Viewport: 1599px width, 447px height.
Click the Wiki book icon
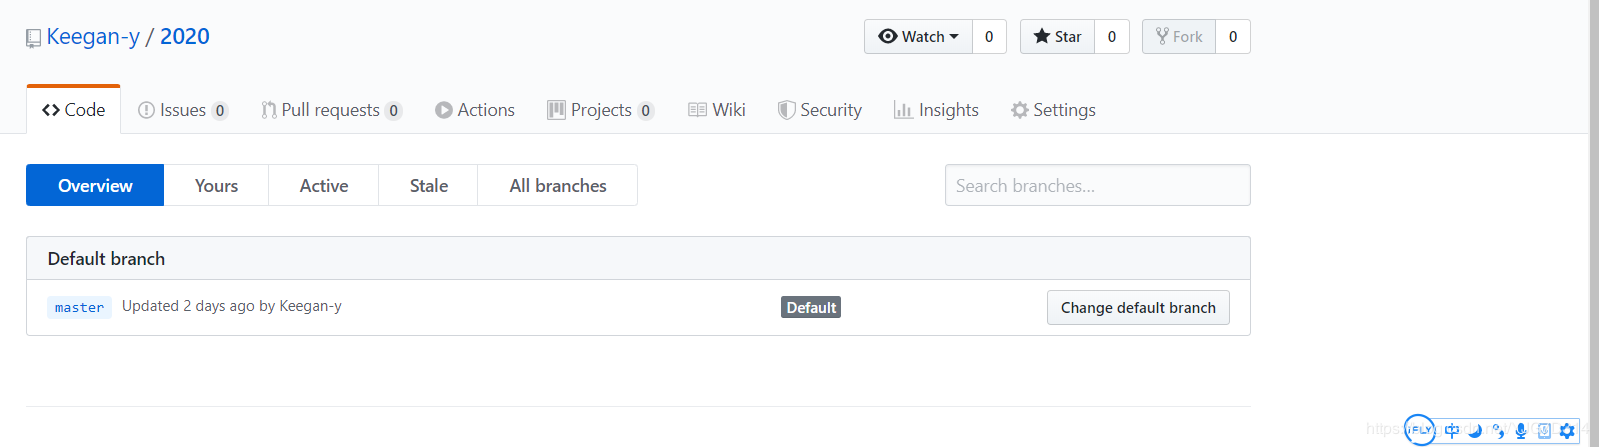click(x=697, y=110)
